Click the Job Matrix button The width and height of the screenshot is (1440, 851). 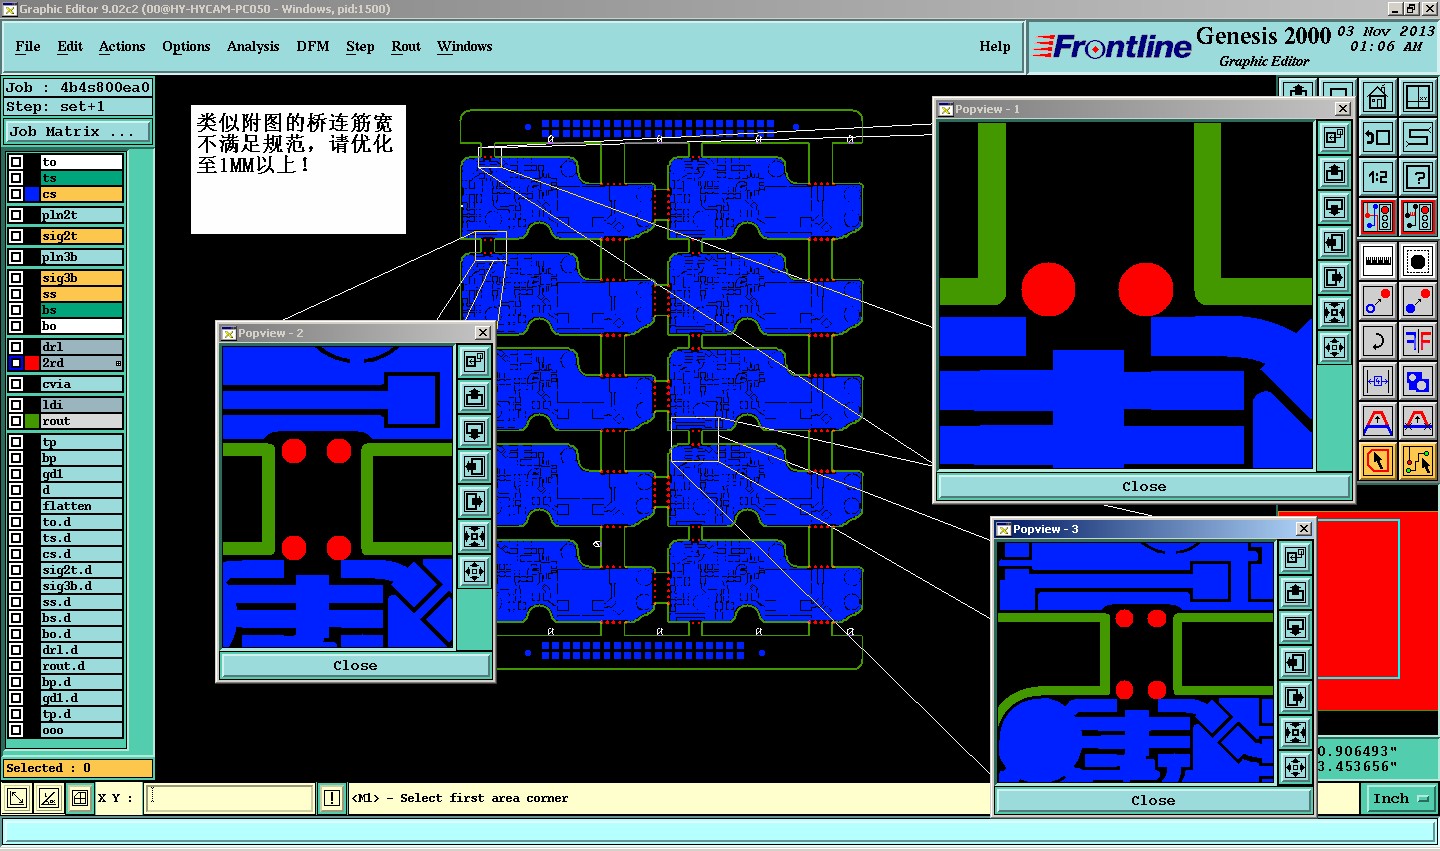79,131
